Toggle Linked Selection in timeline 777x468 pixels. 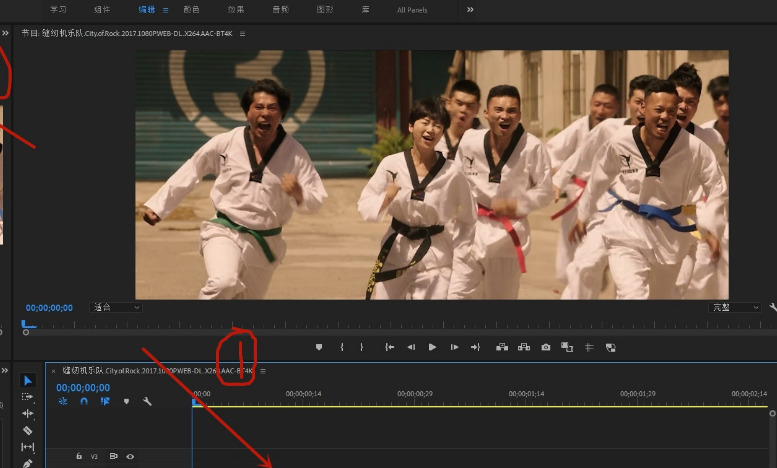tap(105, 401)
